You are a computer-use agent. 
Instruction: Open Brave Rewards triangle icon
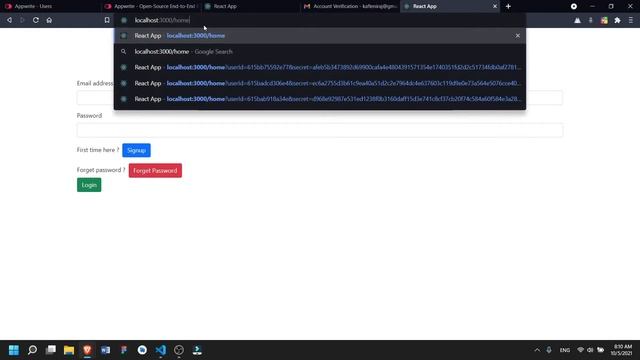577,20
